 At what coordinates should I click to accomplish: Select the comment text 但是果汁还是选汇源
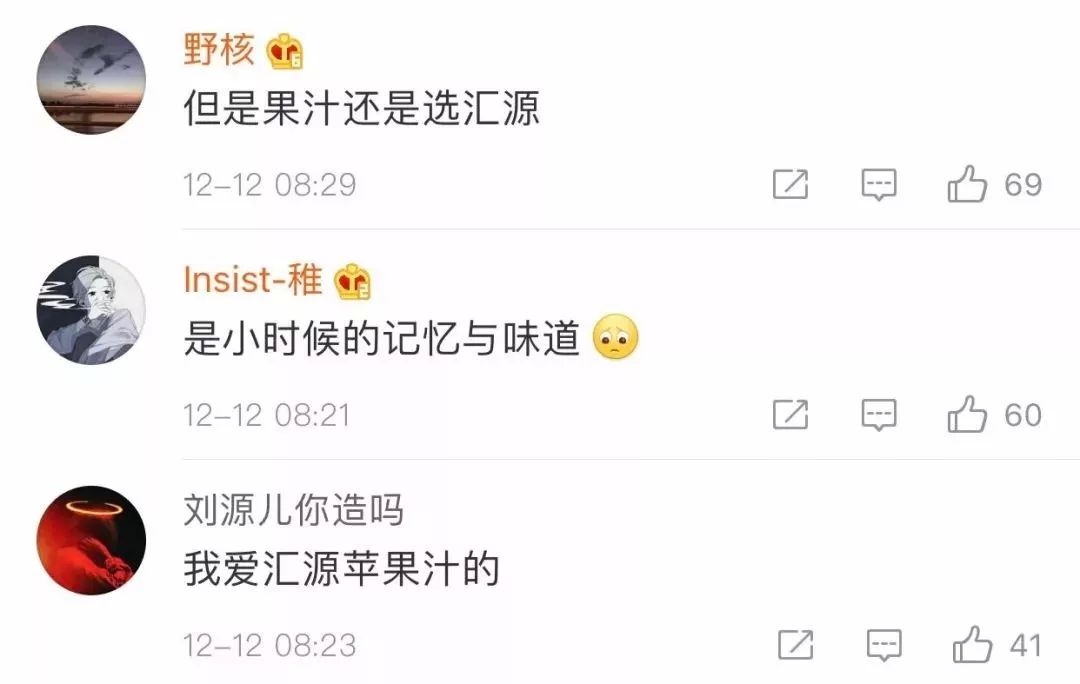point(361,109)
